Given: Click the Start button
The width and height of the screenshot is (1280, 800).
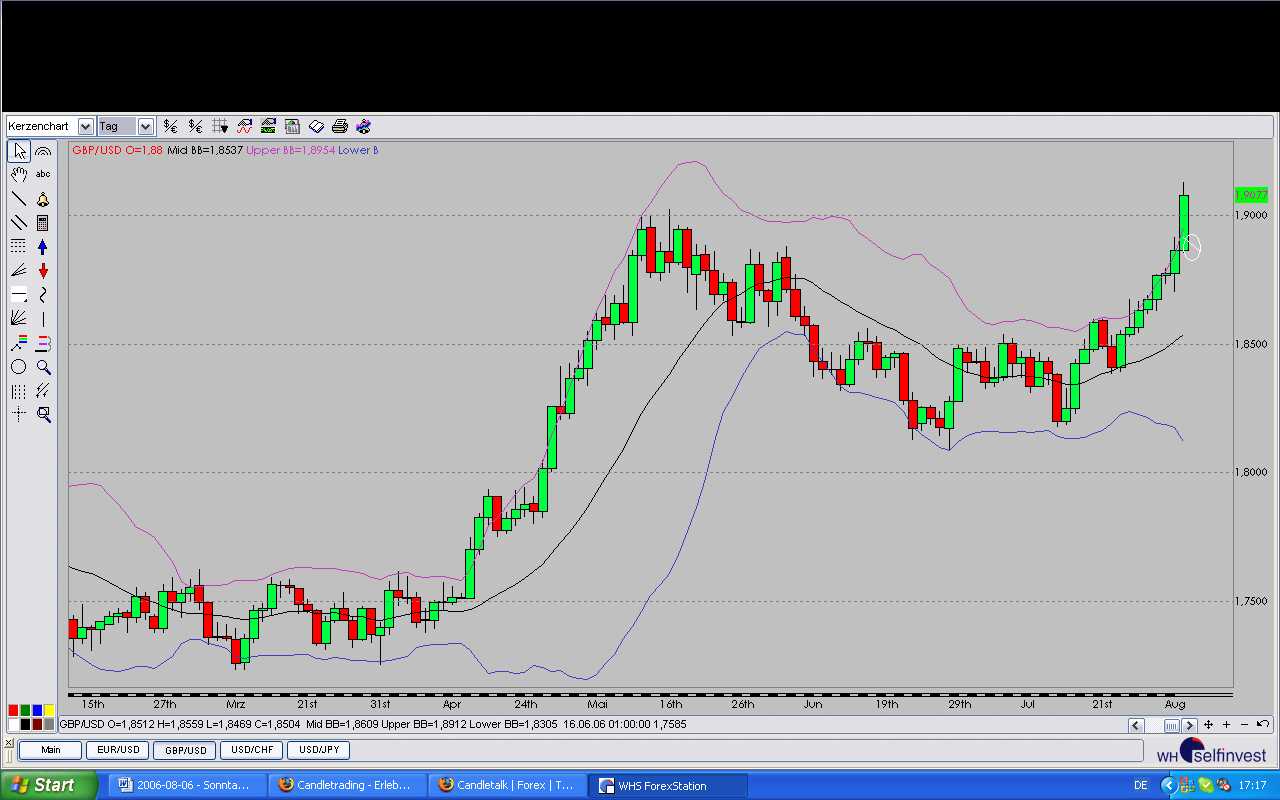Looking at the screenshot, I should (x=48, y=785).
